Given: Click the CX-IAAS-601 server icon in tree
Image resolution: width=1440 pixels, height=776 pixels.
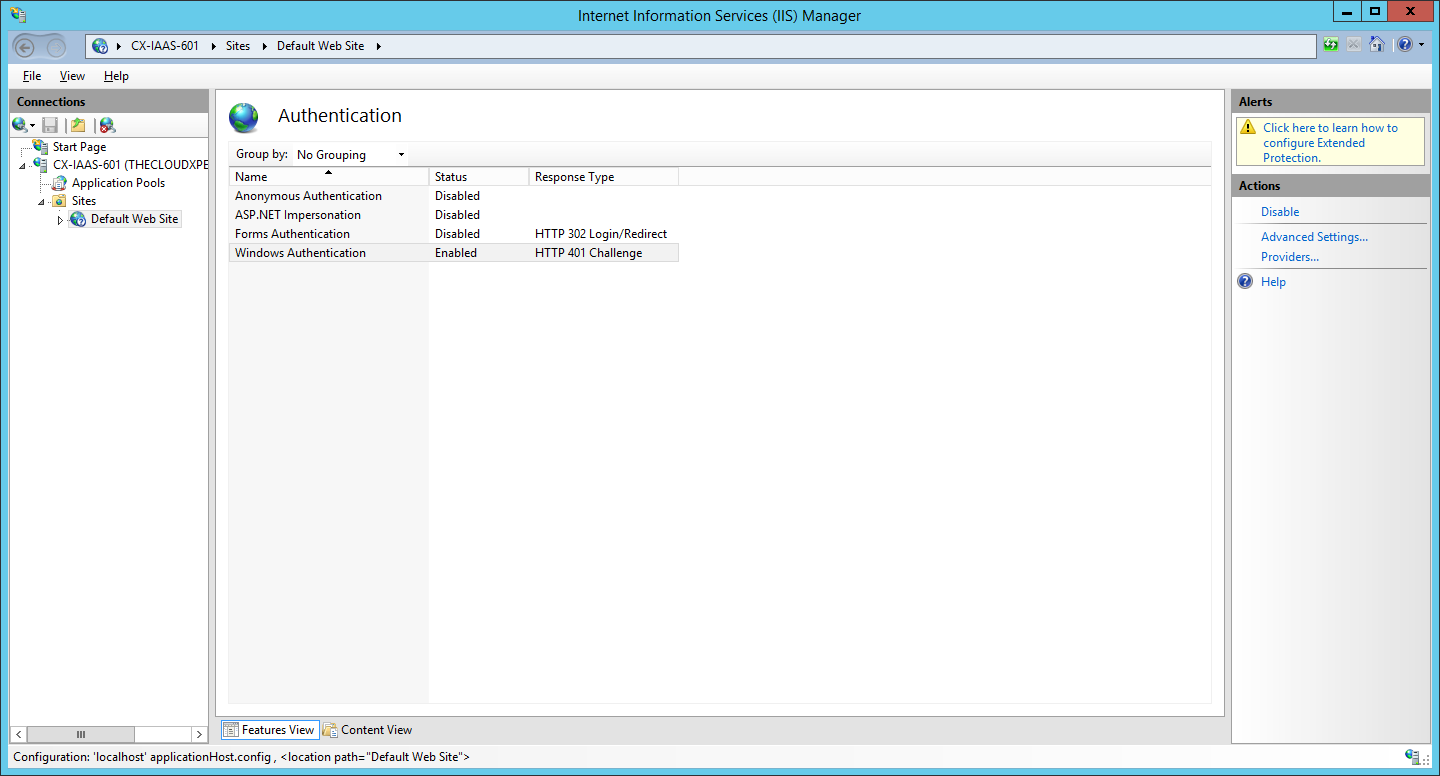Looking at the screenshot, I should pyautogui.click(x=41, y=164).
